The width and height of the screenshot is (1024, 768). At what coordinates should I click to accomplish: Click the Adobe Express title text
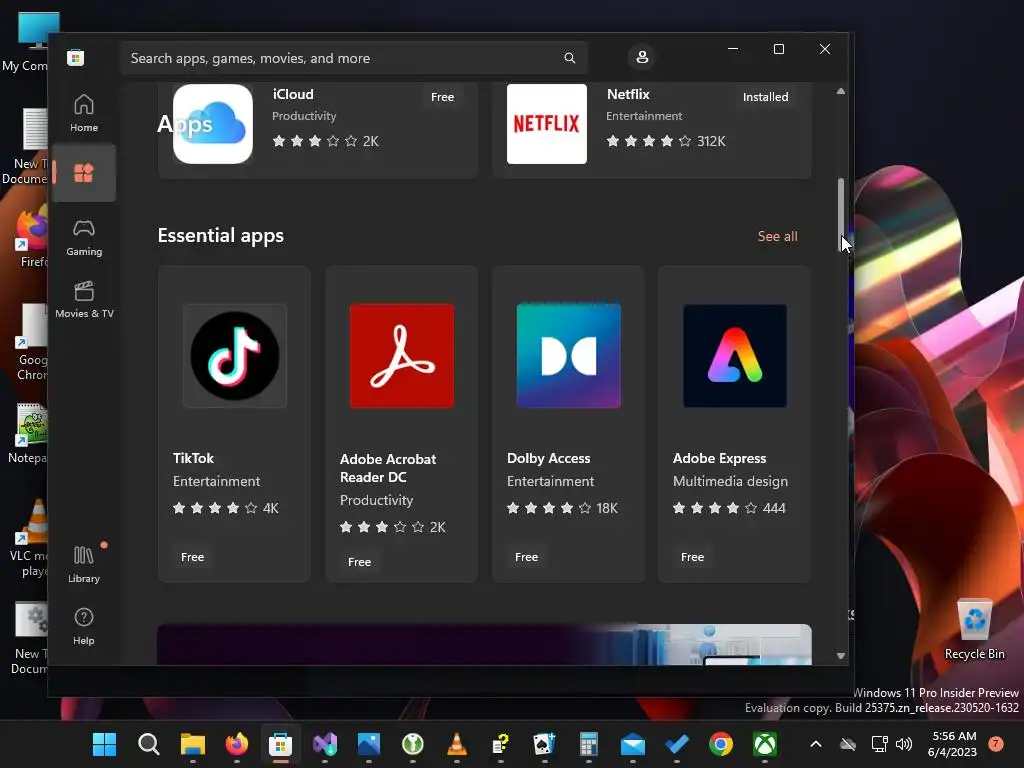720,458
